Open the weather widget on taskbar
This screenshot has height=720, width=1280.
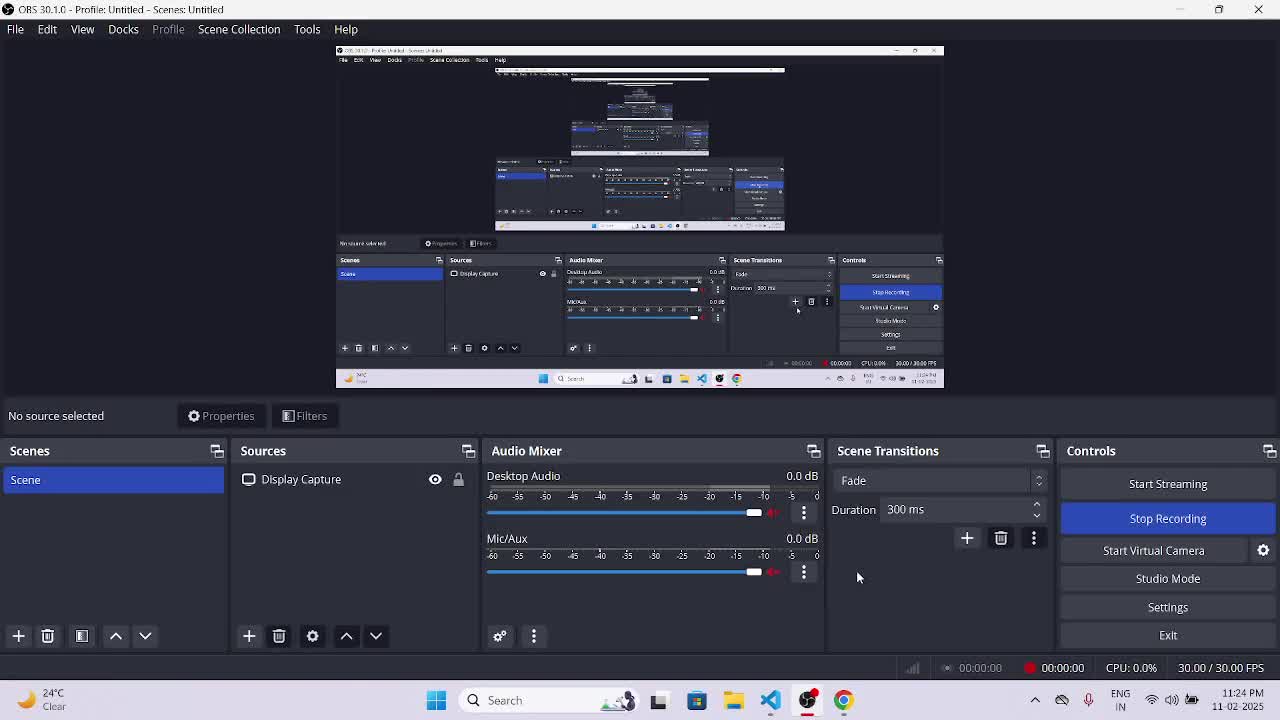click(42, 700)
